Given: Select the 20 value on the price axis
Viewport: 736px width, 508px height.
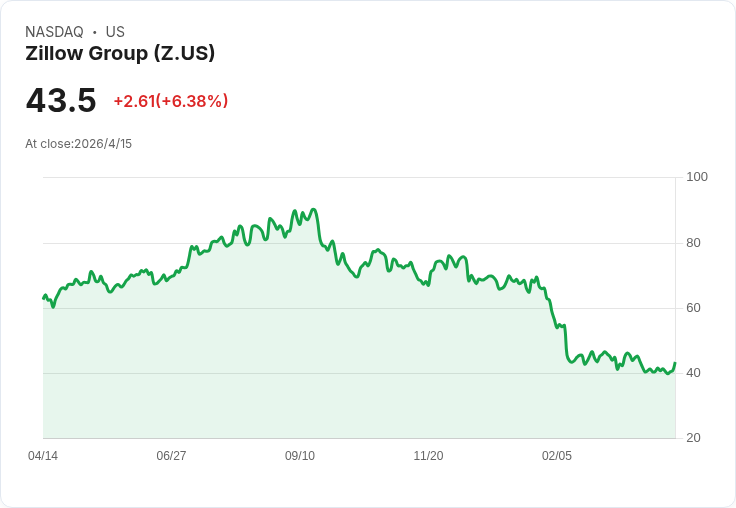Looking at the screenshot, I should pyautogui.click(x=693, y=438).
